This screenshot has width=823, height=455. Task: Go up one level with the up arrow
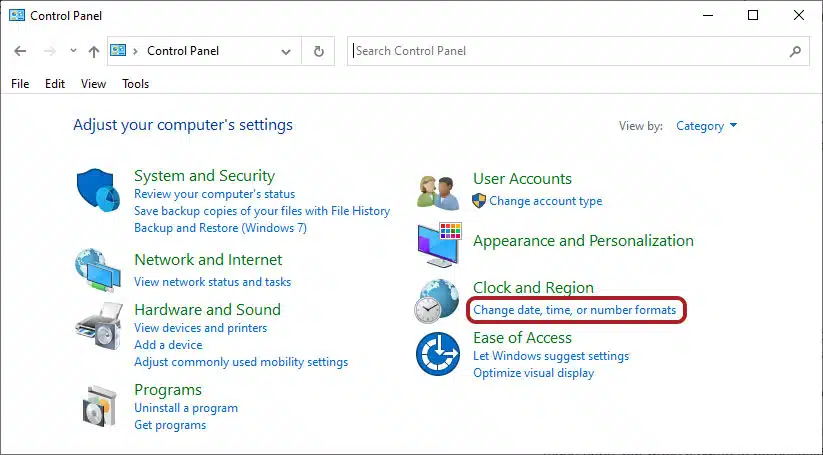tap(94, 51)
